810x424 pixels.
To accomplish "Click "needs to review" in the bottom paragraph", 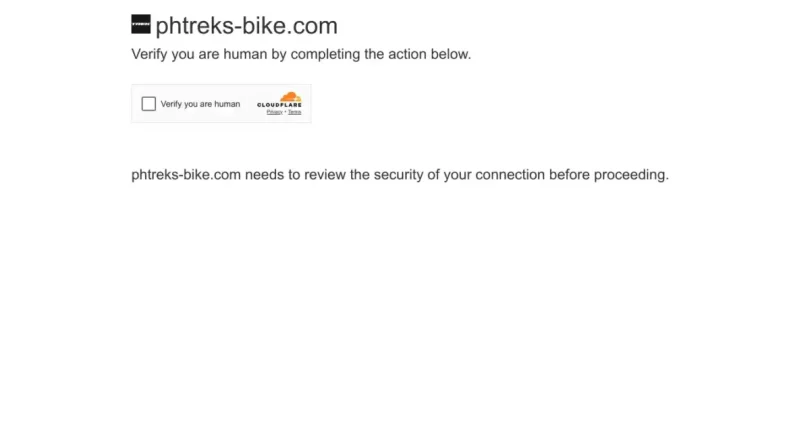I will coord(295,175).
